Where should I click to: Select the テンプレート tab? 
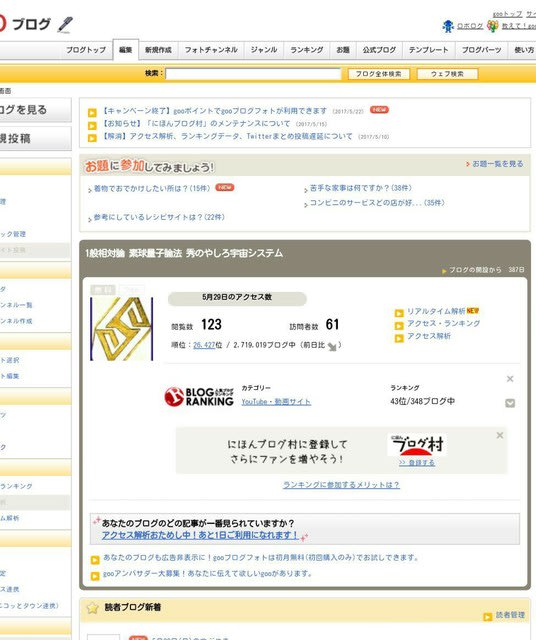pyautogui.click(x=428, y=50)
